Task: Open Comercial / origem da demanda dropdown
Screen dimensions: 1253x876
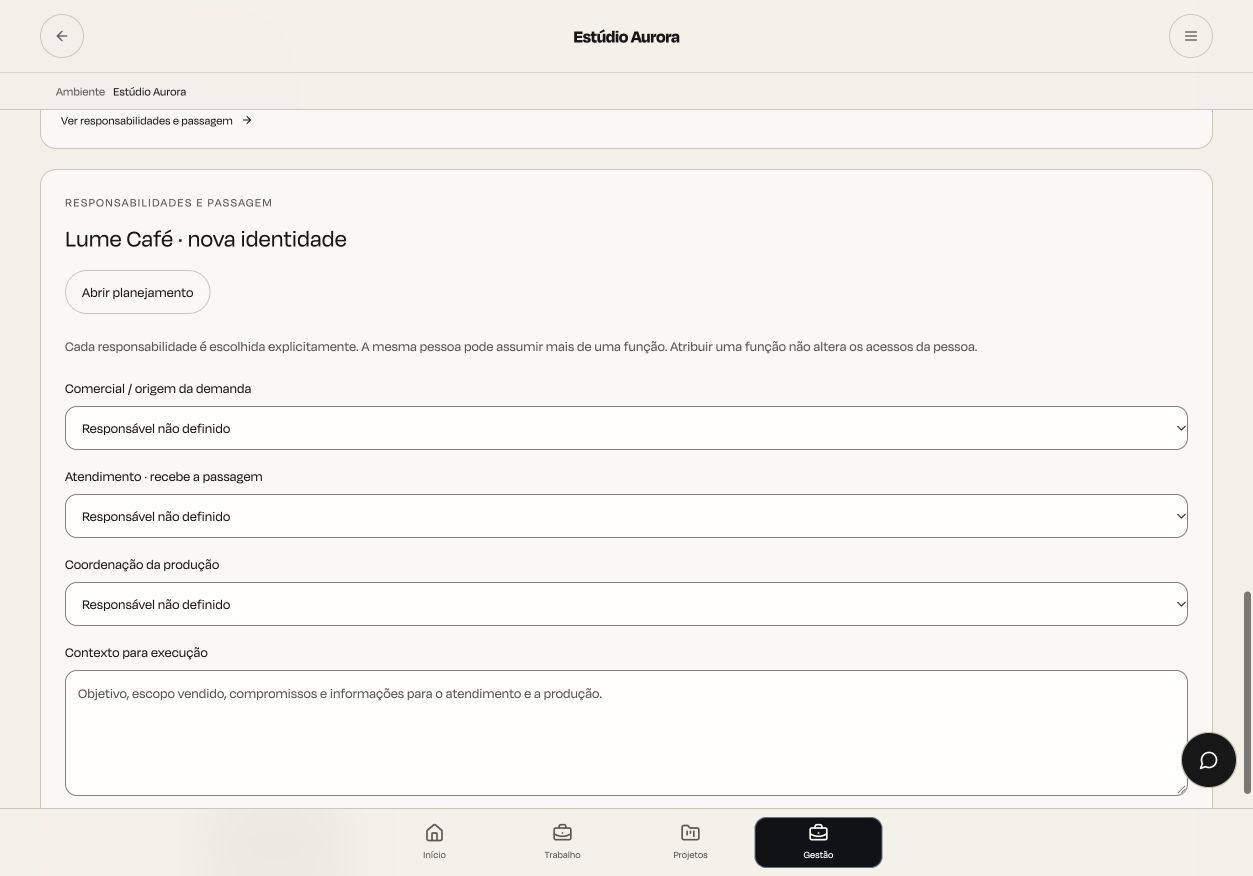Action: point(626,428)
